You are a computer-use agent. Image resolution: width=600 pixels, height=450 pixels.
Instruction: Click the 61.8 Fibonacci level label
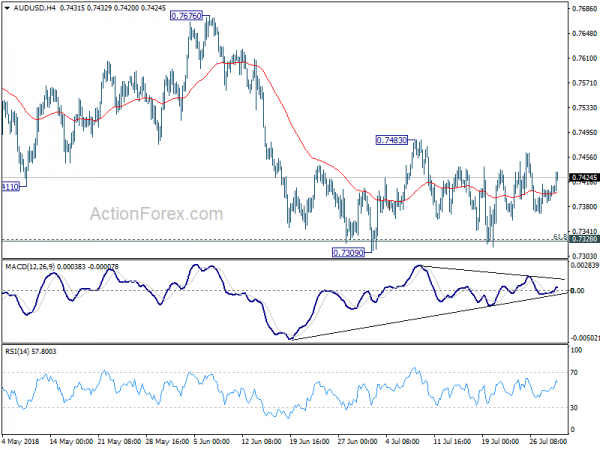(560, 237)
